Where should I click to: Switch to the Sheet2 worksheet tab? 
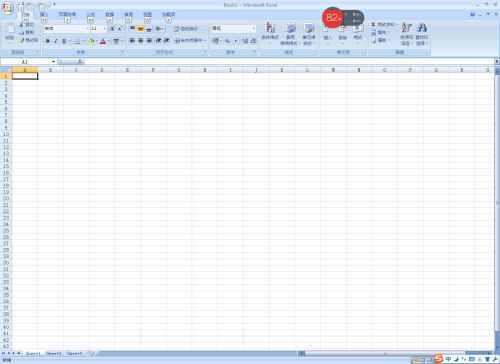[x=54, y=353]
